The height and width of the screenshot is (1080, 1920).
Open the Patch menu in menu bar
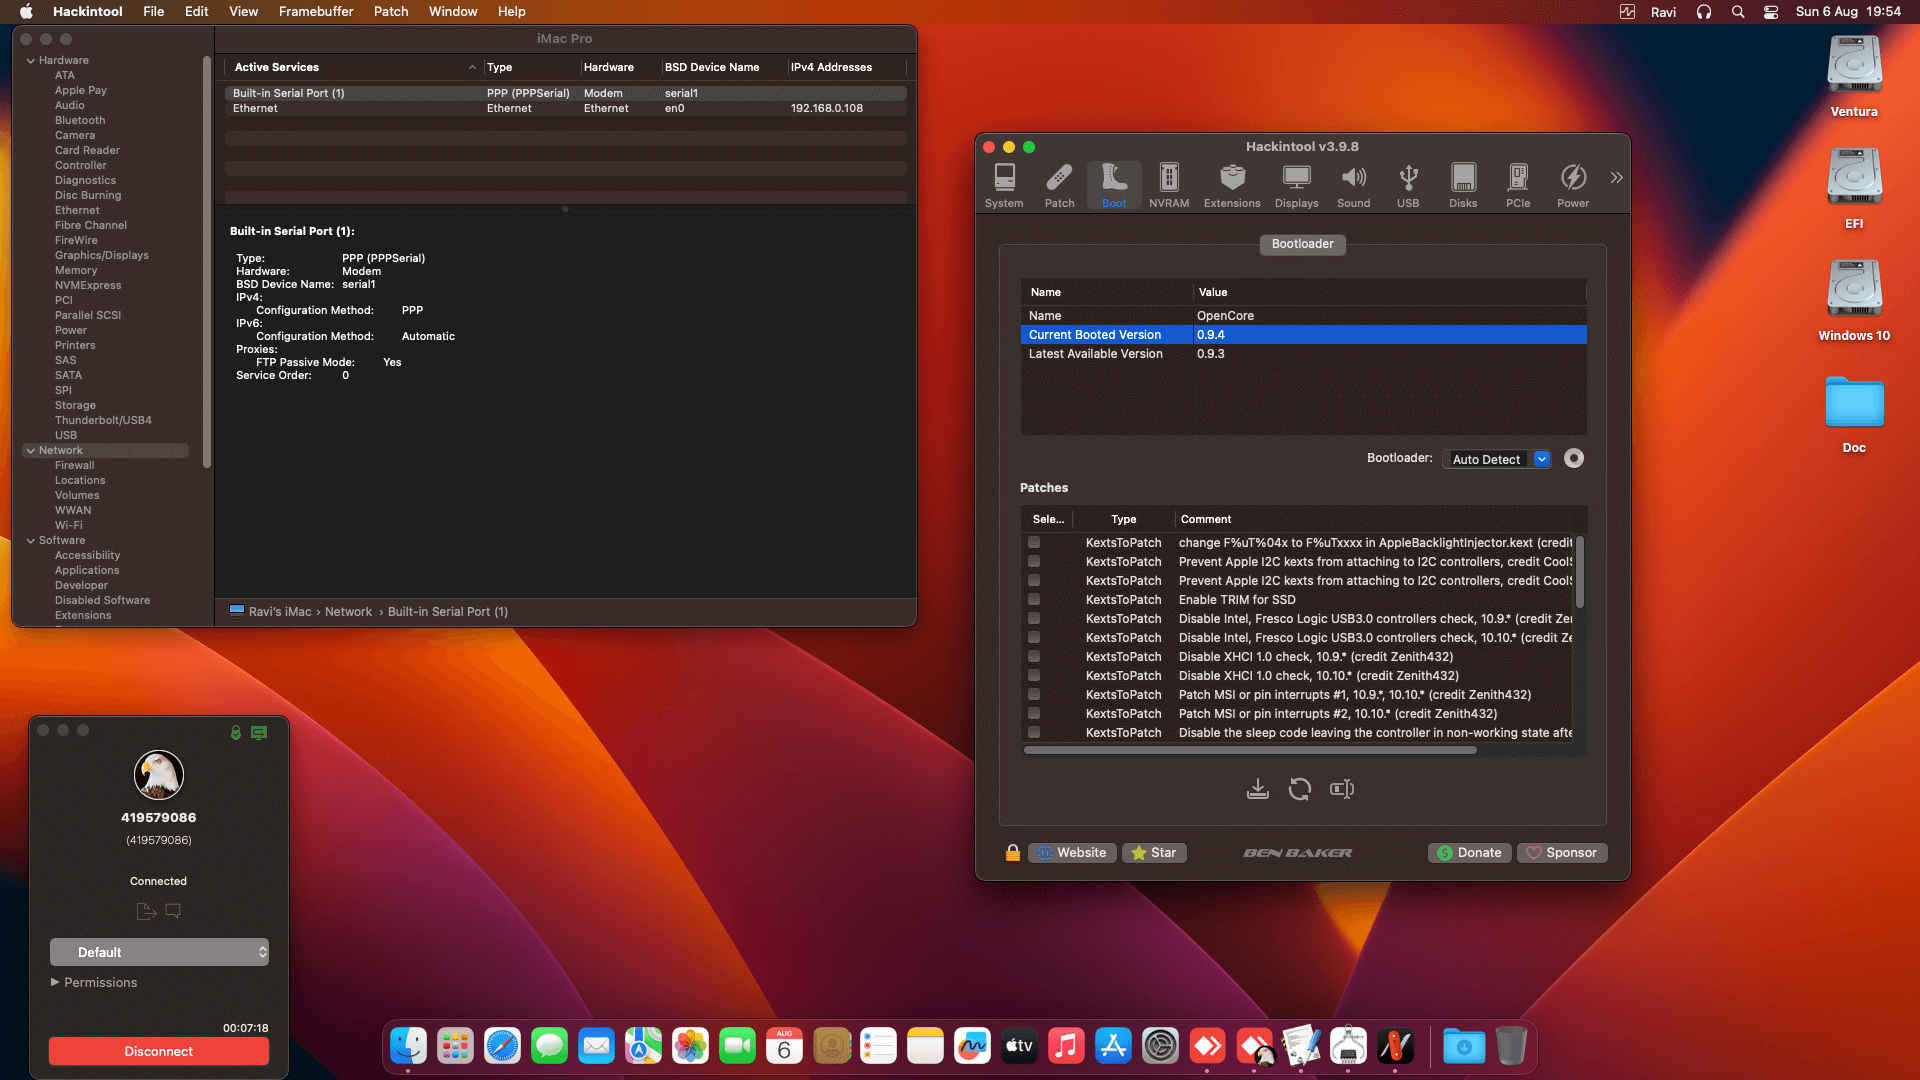[391, 12]
